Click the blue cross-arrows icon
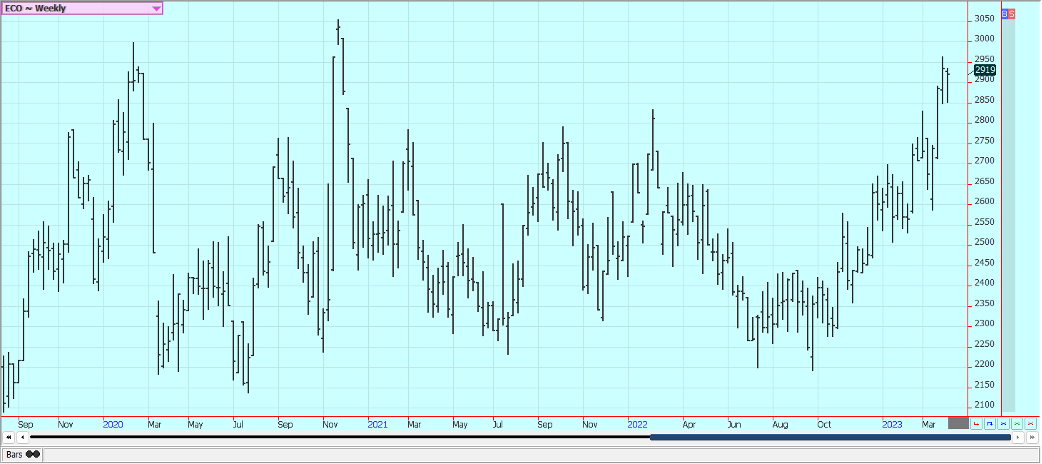This screenshot has width=1042, height=464. (x=1003, y=423)
